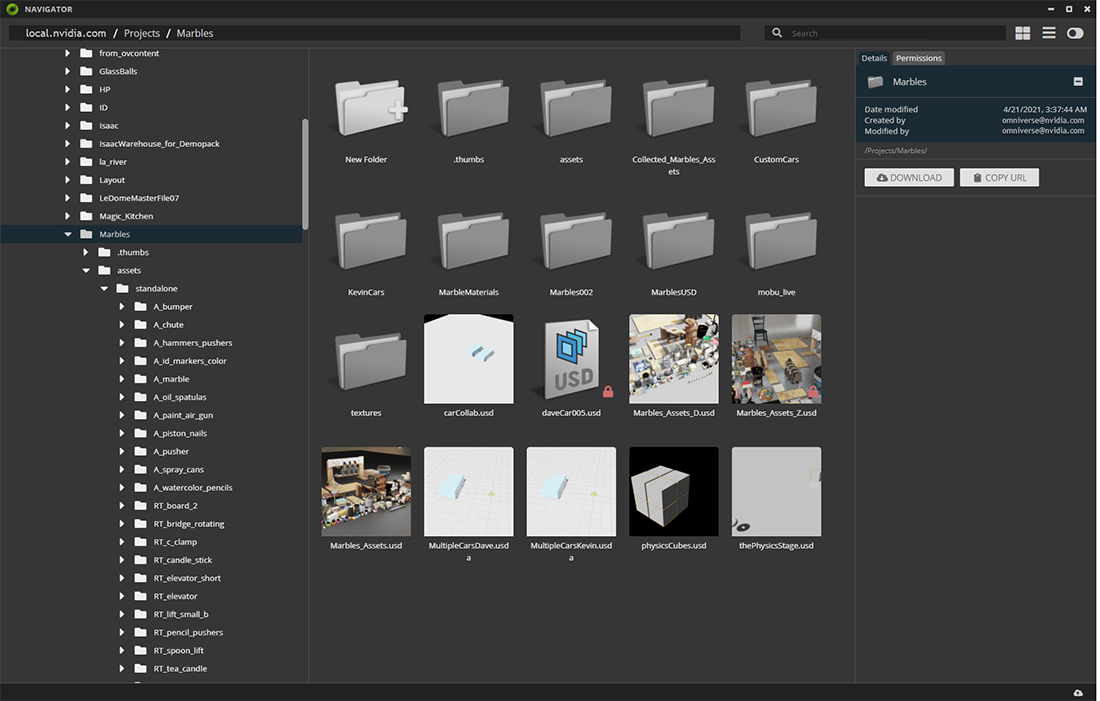
Task: Open the assets folder in grid
Action: [x=575, y=108]
